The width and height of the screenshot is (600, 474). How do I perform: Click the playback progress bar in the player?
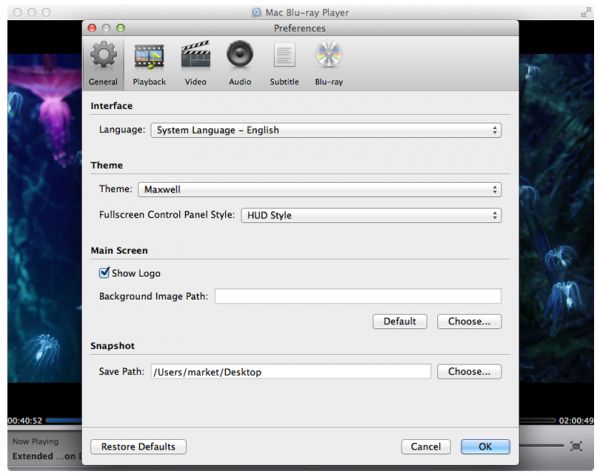[64, 420]
